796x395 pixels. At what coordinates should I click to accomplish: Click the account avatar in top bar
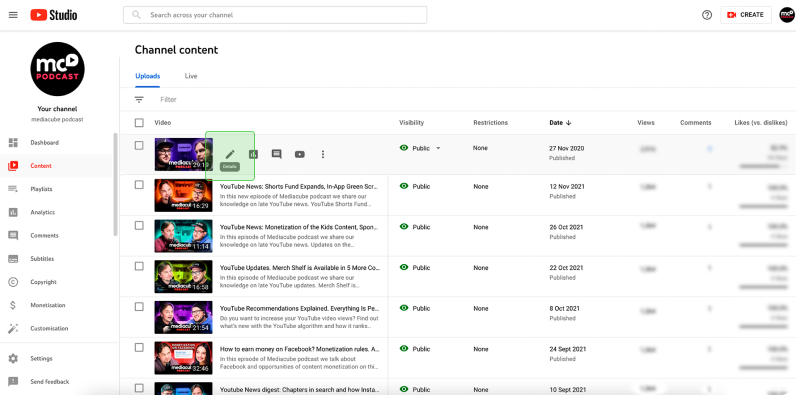coord(787,15)
